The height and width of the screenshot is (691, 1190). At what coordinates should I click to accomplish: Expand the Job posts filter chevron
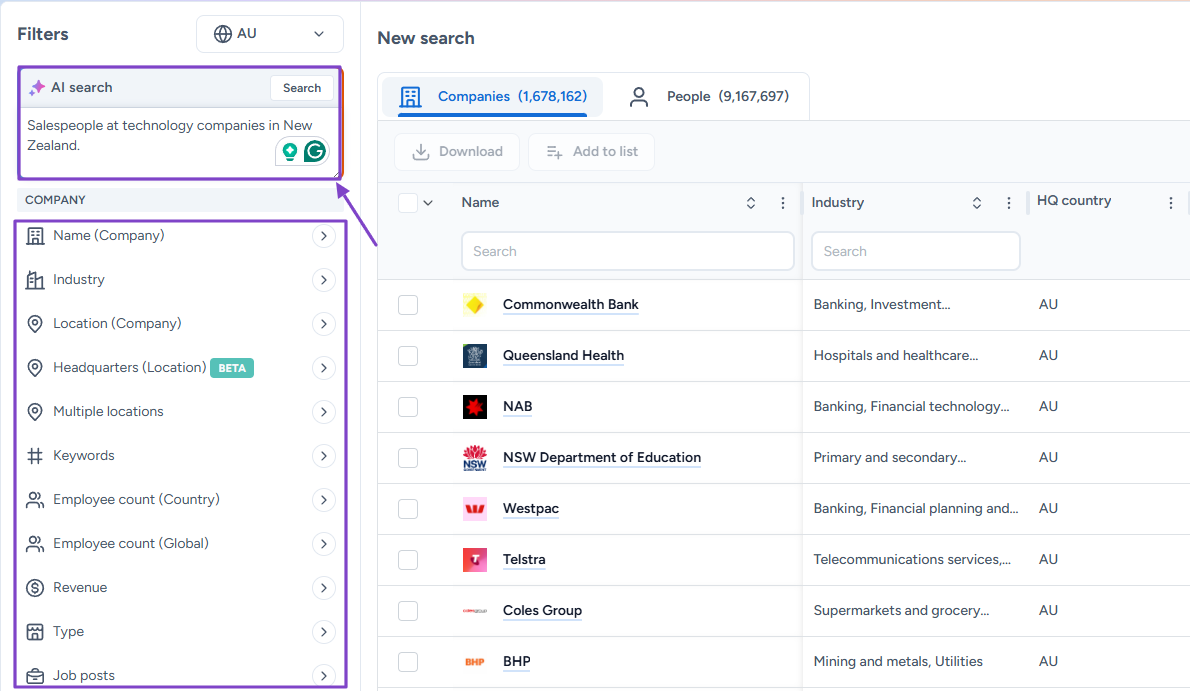pyautogui.click(x=323, y=676)
